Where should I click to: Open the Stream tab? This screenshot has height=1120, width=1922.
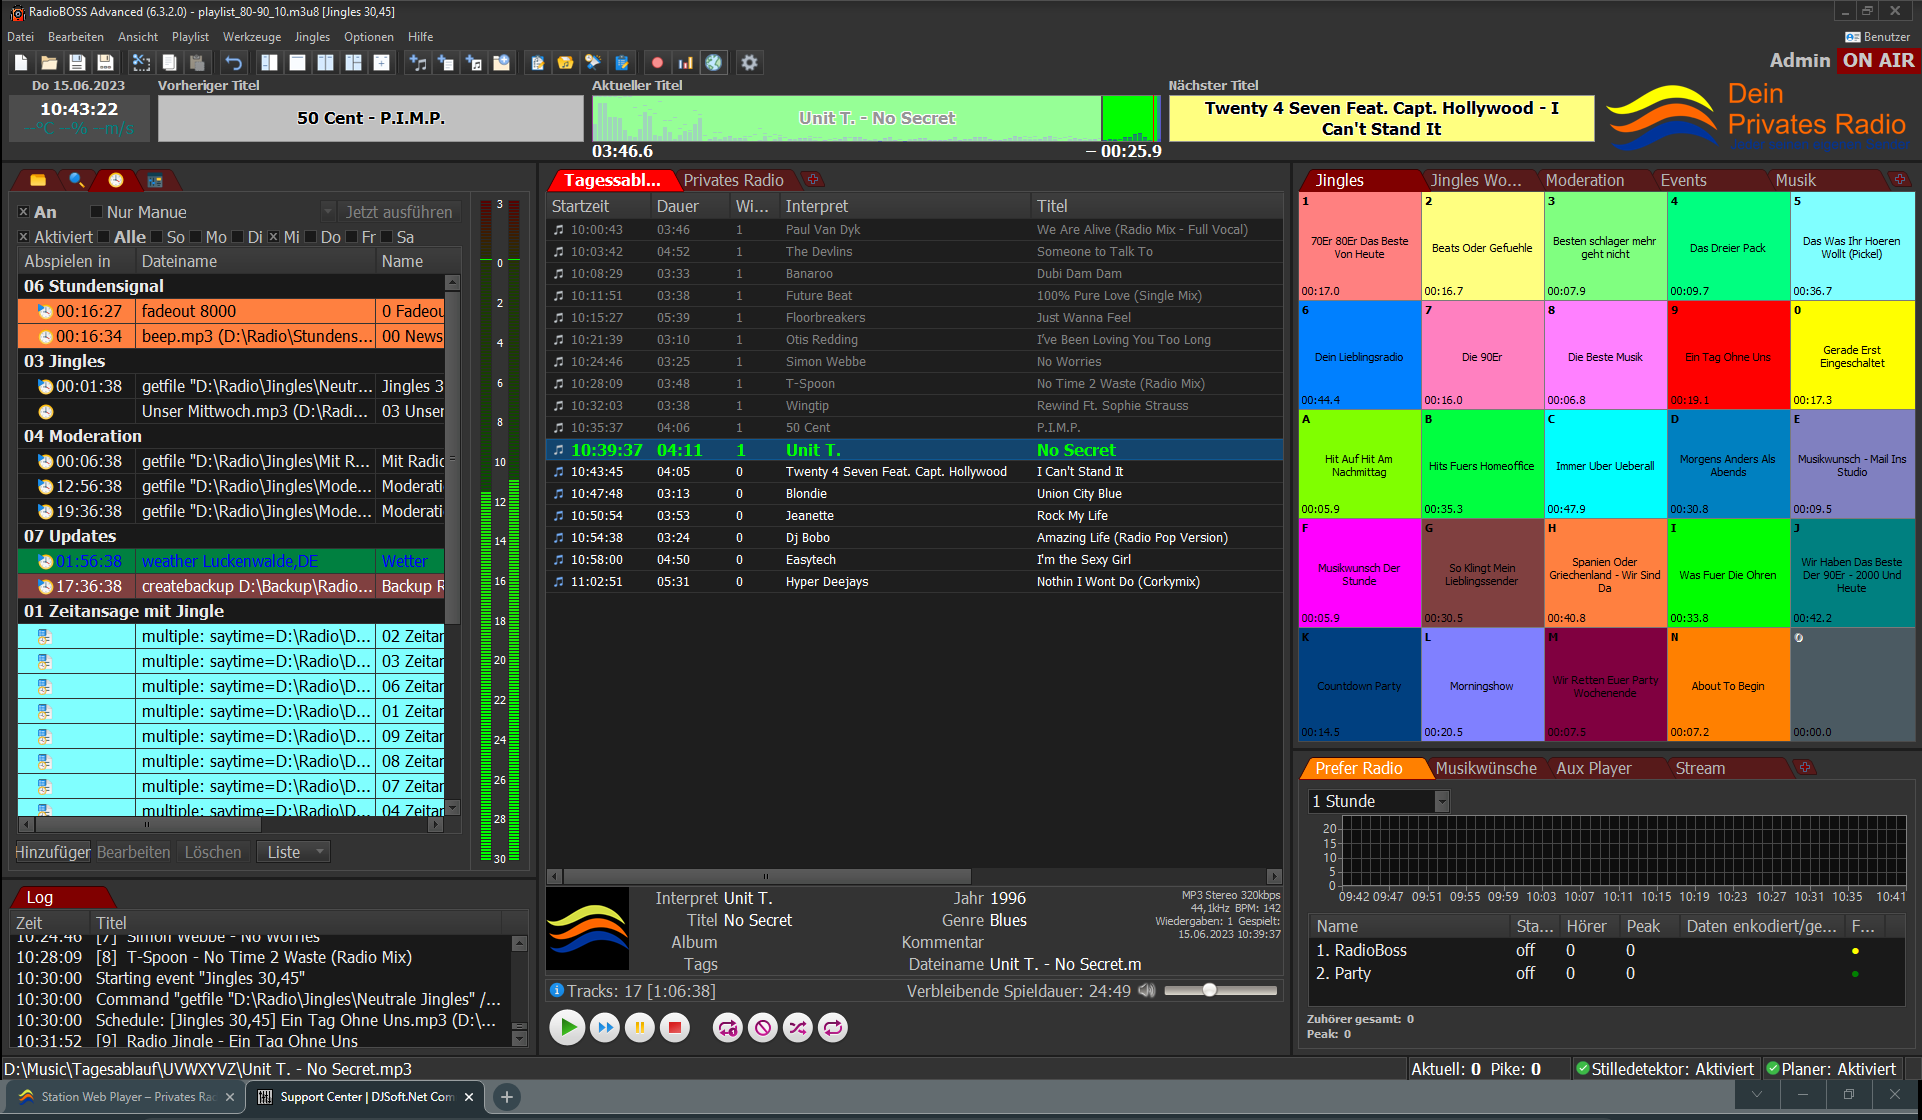[1700, 768]
